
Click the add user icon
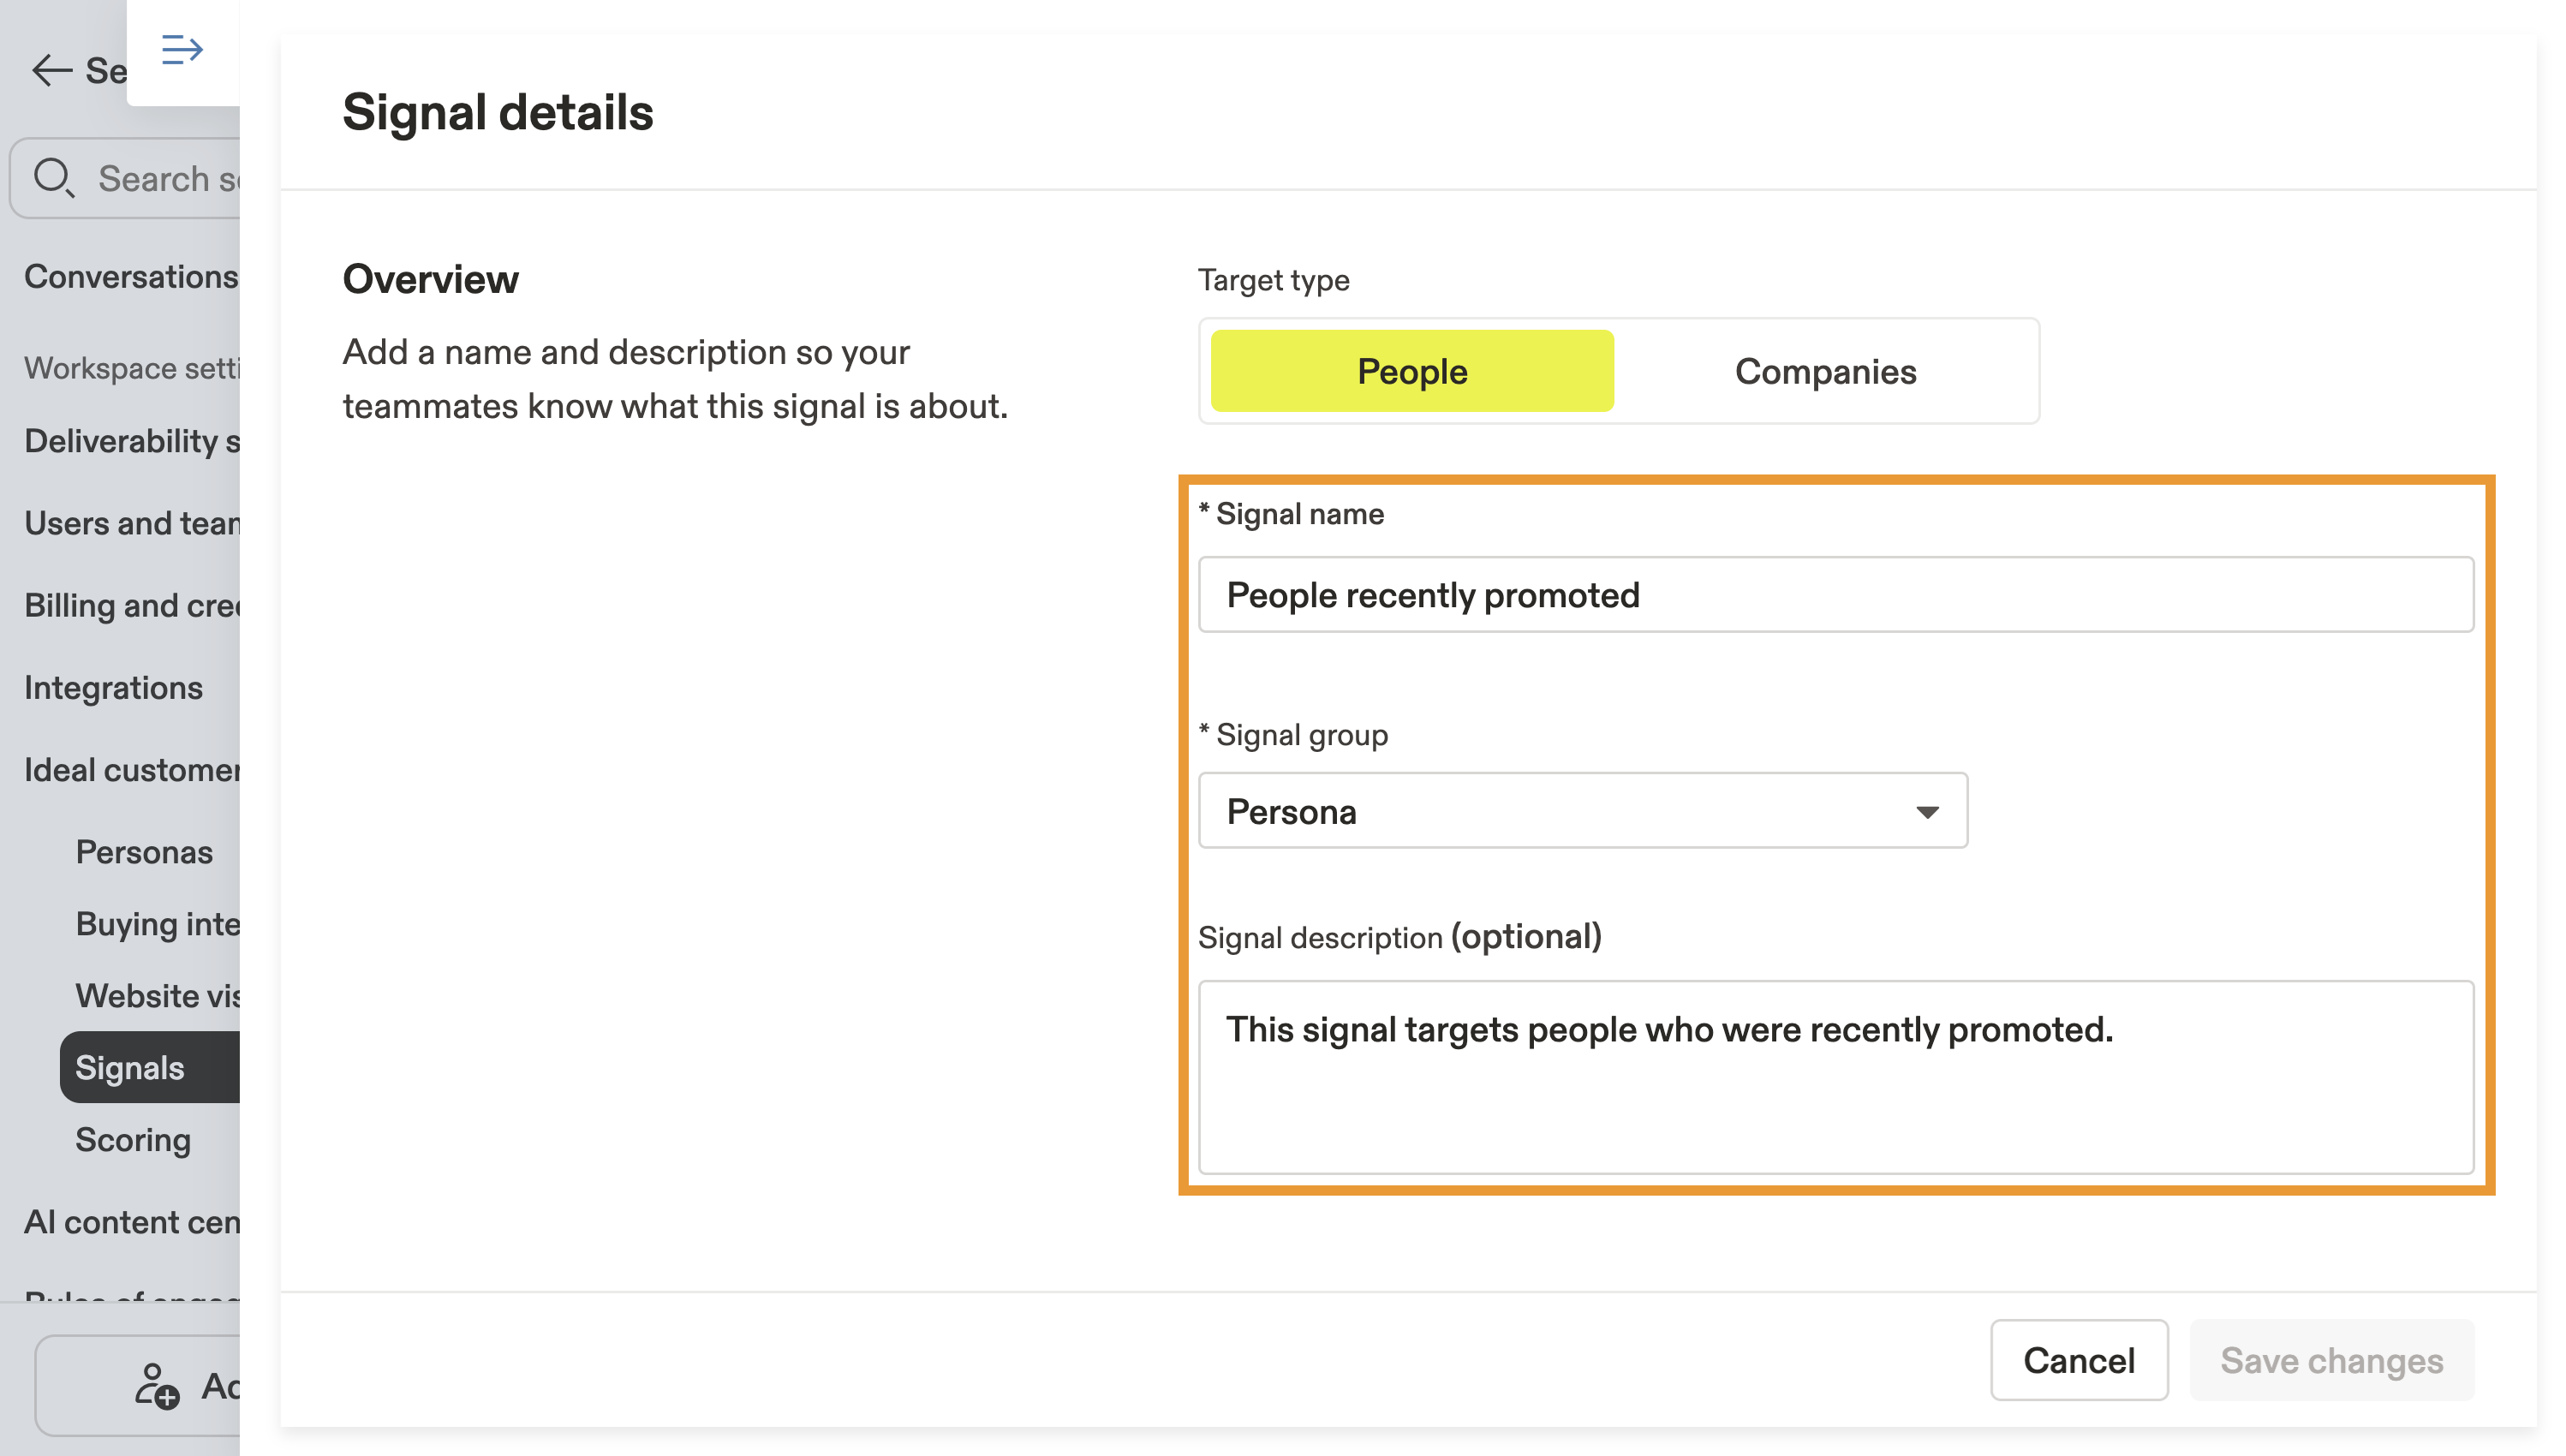157,1386
